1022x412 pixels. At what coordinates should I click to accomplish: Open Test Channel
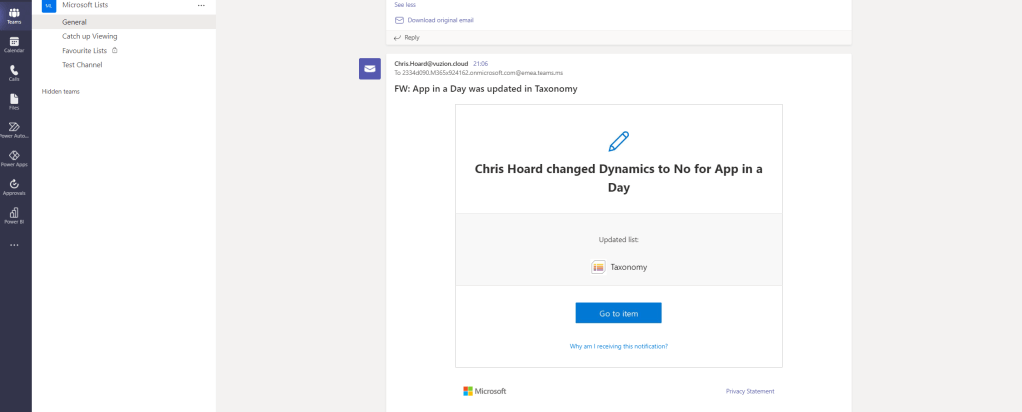click(82, 65)
